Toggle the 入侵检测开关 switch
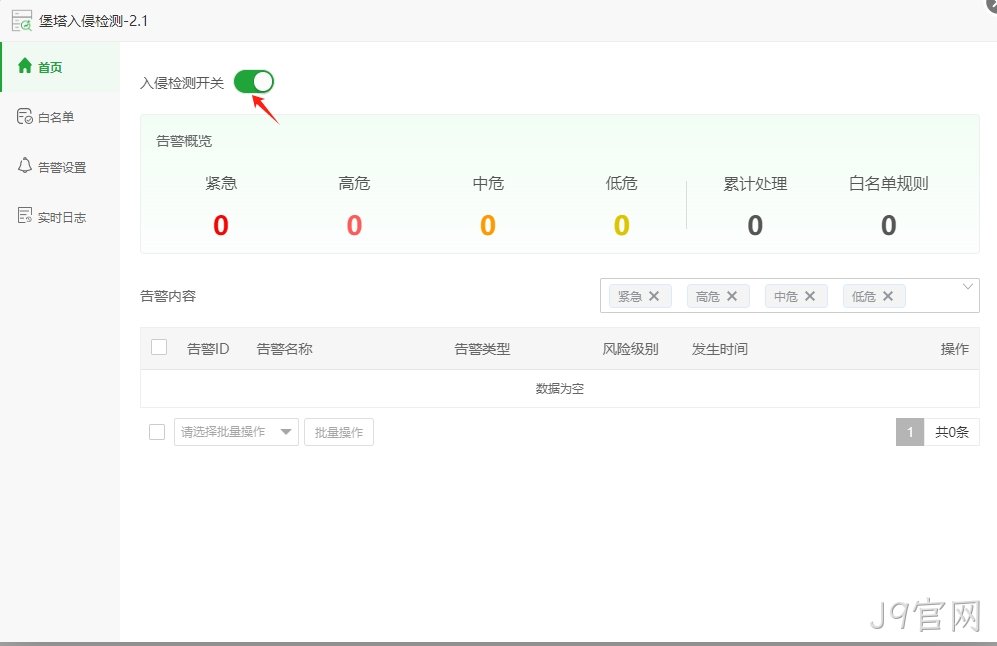 pos(254,82)
